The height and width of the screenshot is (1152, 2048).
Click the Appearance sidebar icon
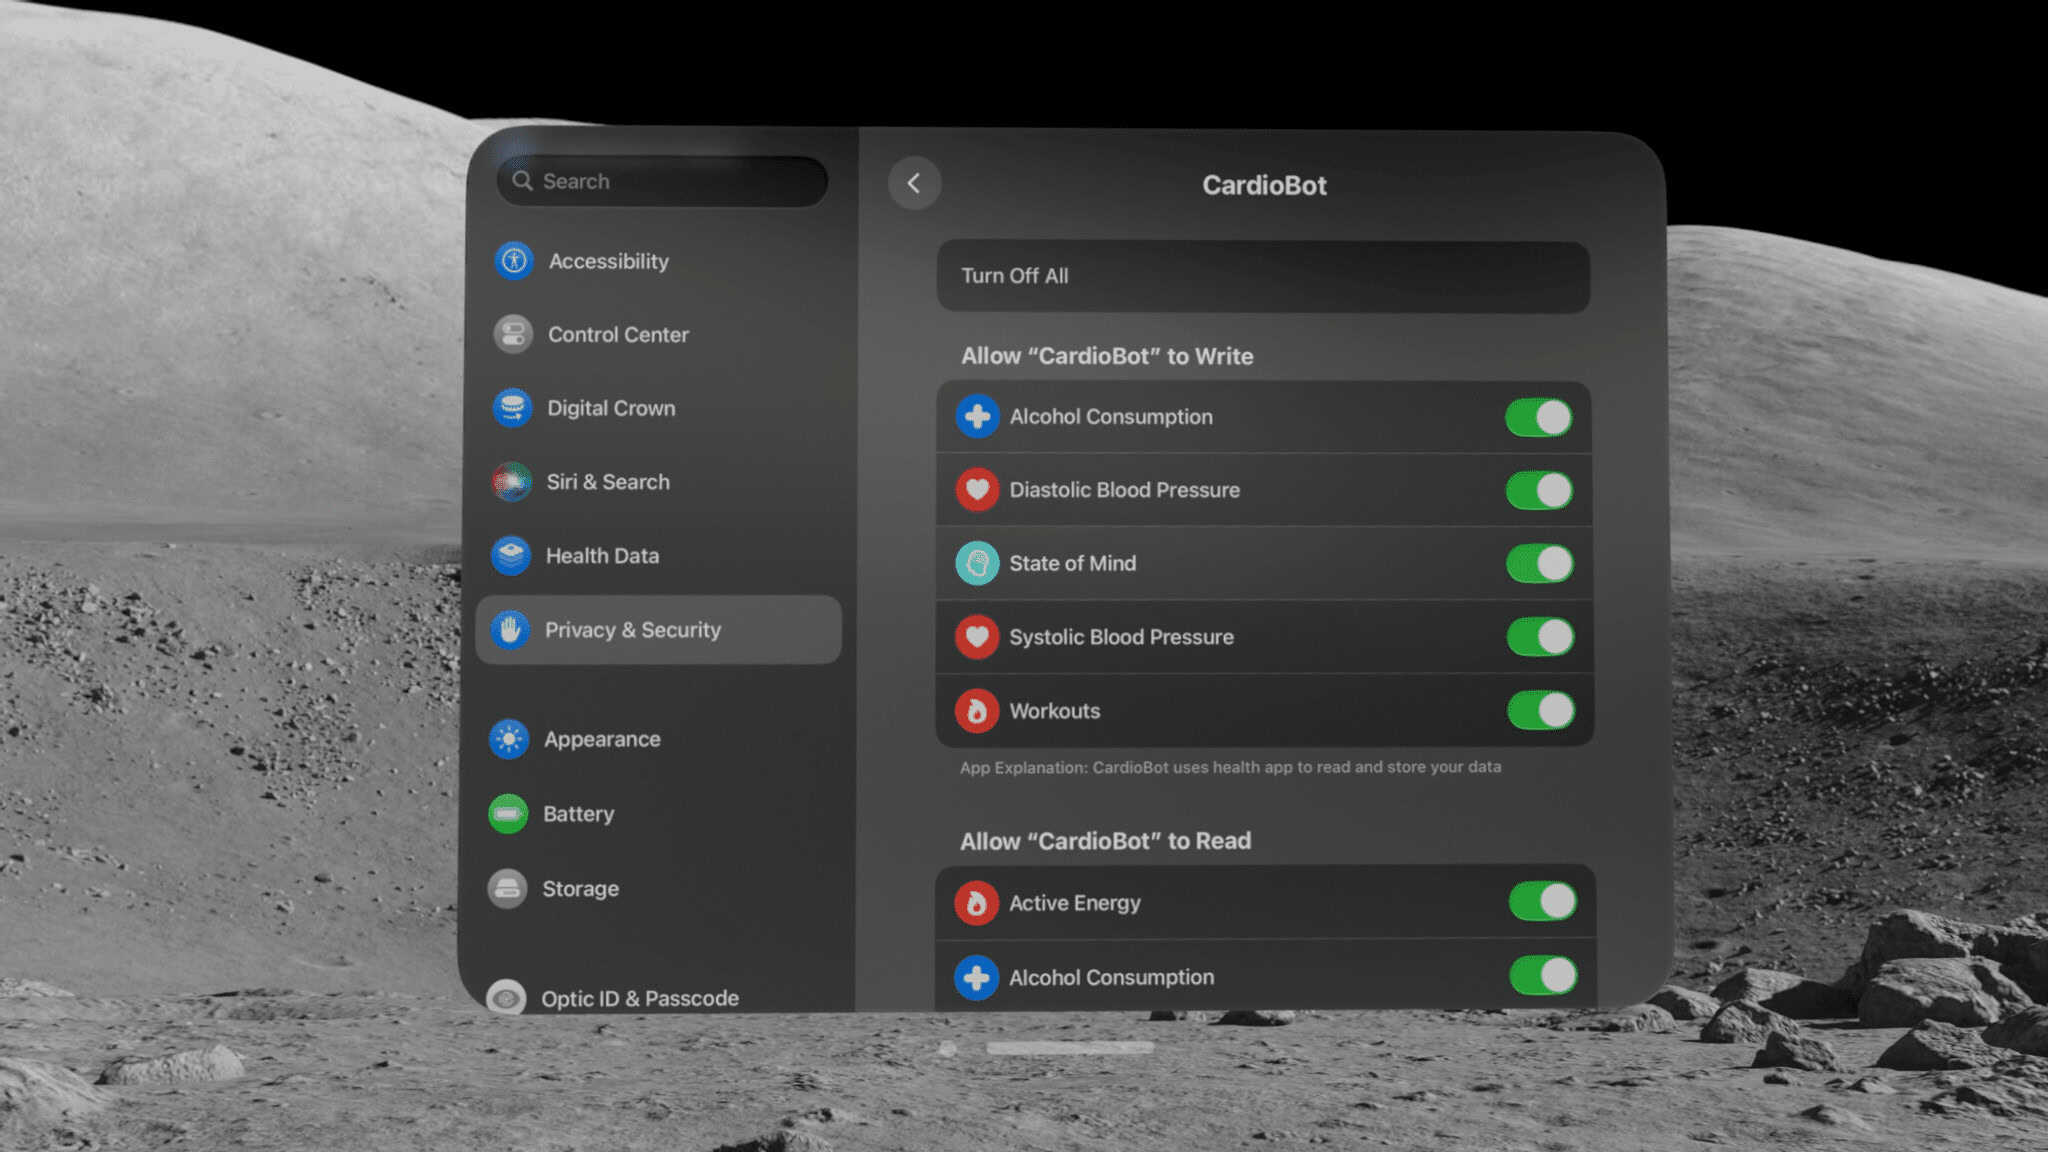(509, 739)
